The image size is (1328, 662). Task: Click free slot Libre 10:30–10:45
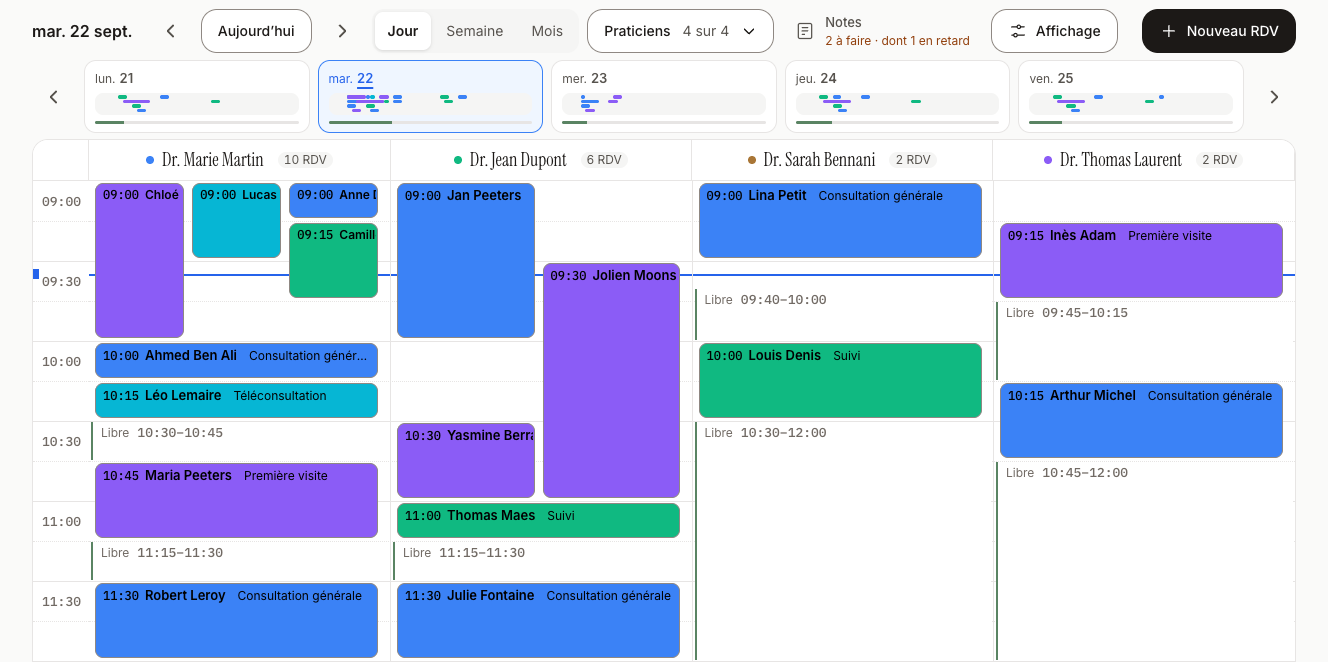point(236,440)
